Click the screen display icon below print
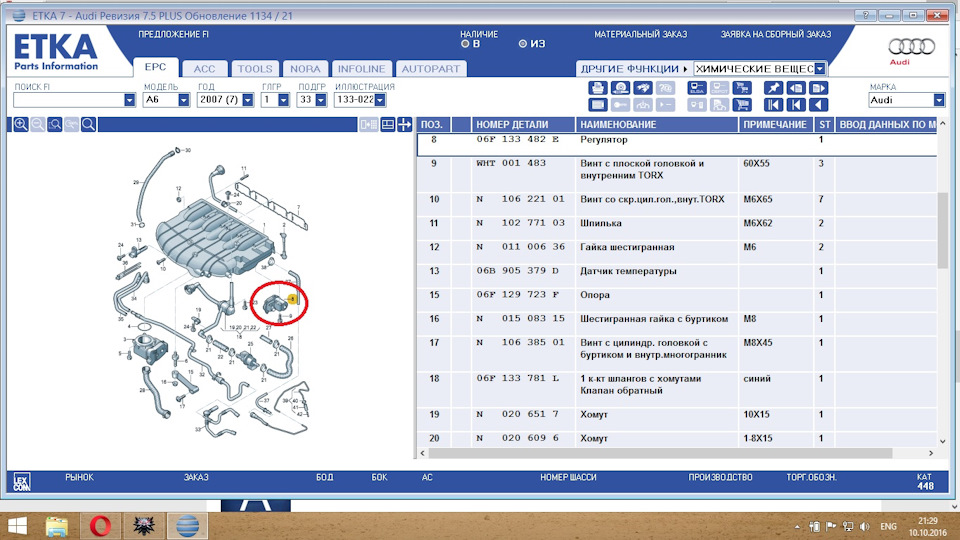This screenshot has width=960, height=540. tap(598, 105)
